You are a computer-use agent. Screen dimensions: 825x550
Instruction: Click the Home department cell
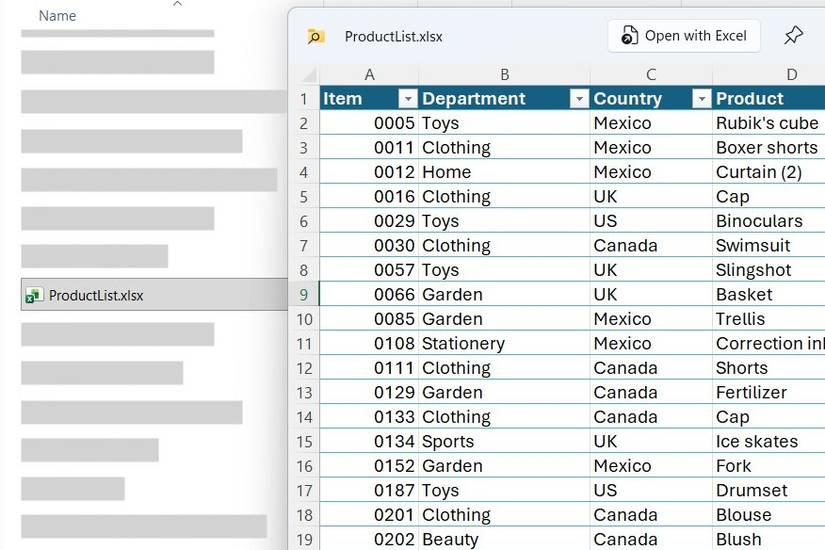[504, 172]
